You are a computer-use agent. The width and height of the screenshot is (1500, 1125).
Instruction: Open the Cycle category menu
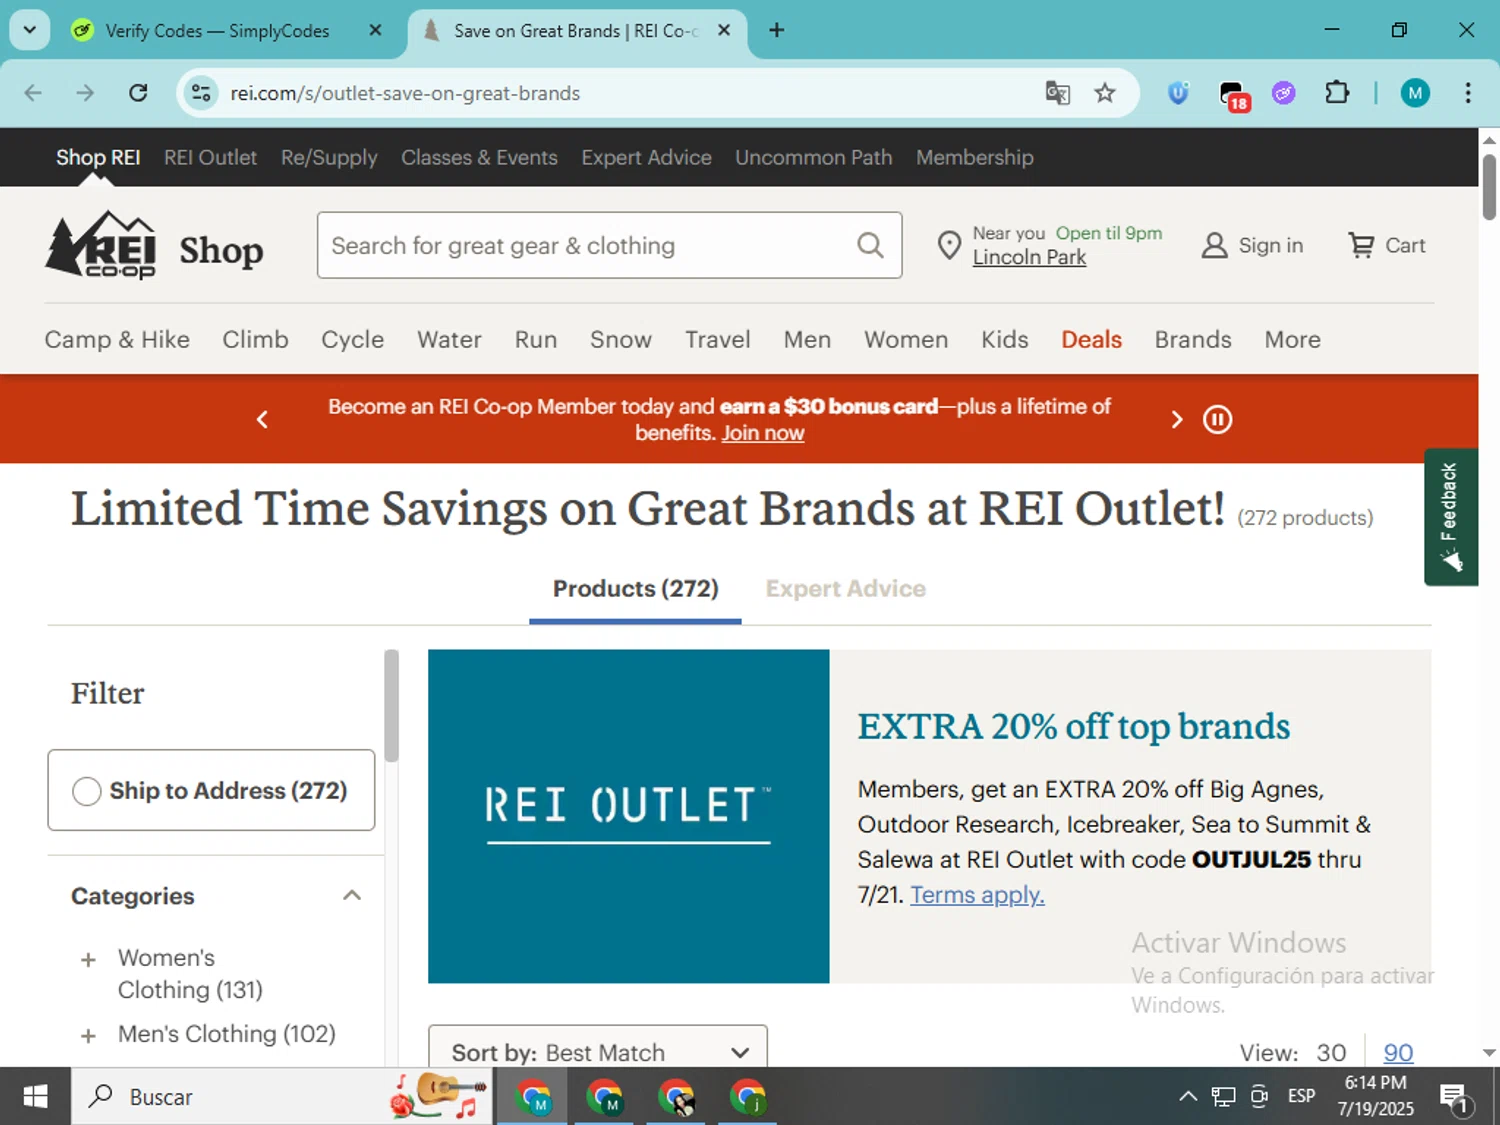click(x=352, y=340)
